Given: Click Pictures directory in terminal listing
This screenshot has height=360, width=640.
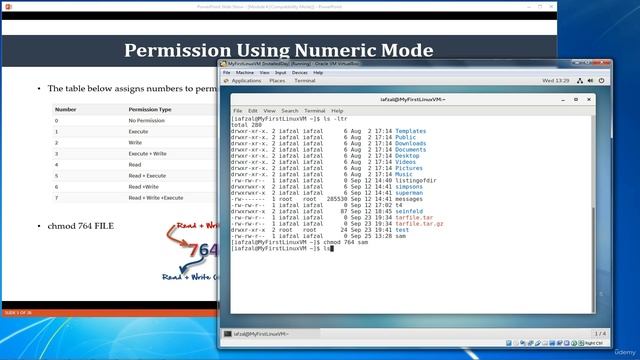Looking at the screenshot, I should click(x=409, y=168).
